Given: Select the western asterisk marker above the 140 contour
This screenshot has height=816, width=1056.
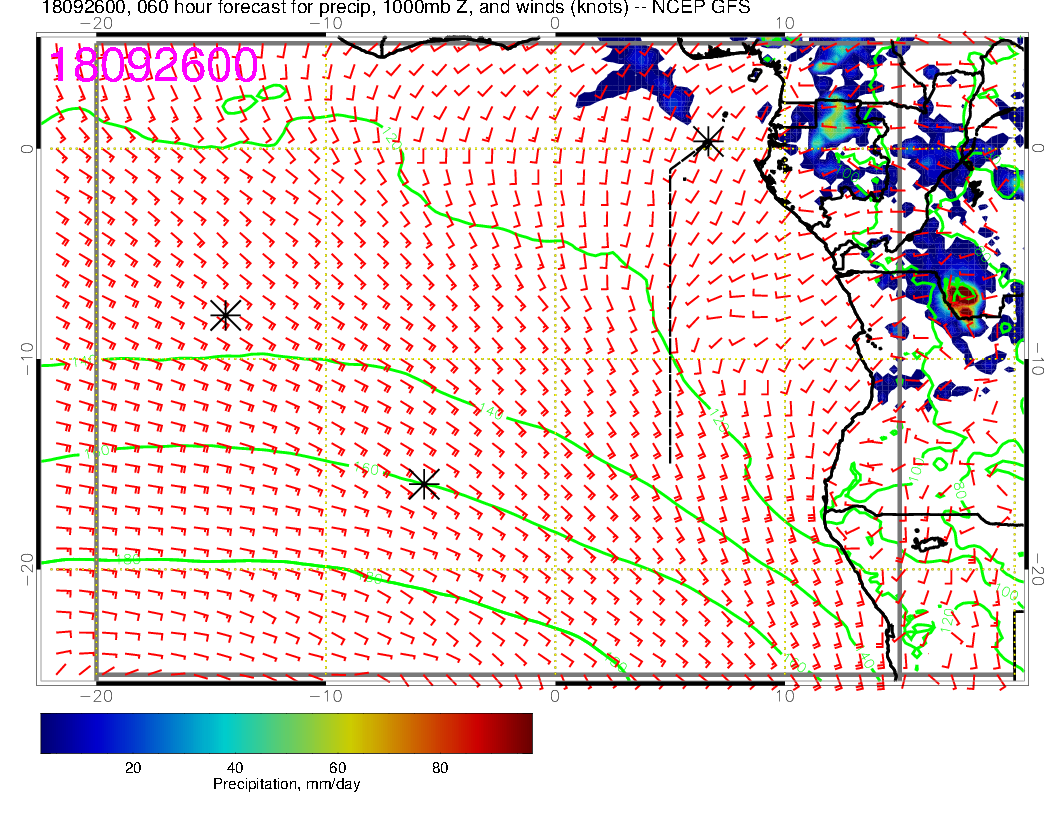Looking at the screenshot, I should (226, 315).
